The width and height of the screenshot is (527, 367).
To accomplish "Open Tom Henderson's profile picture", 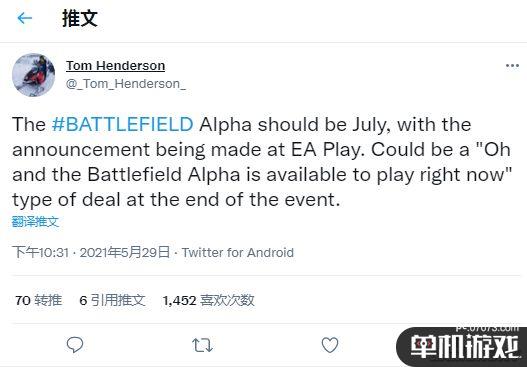I will coord(34,75).
